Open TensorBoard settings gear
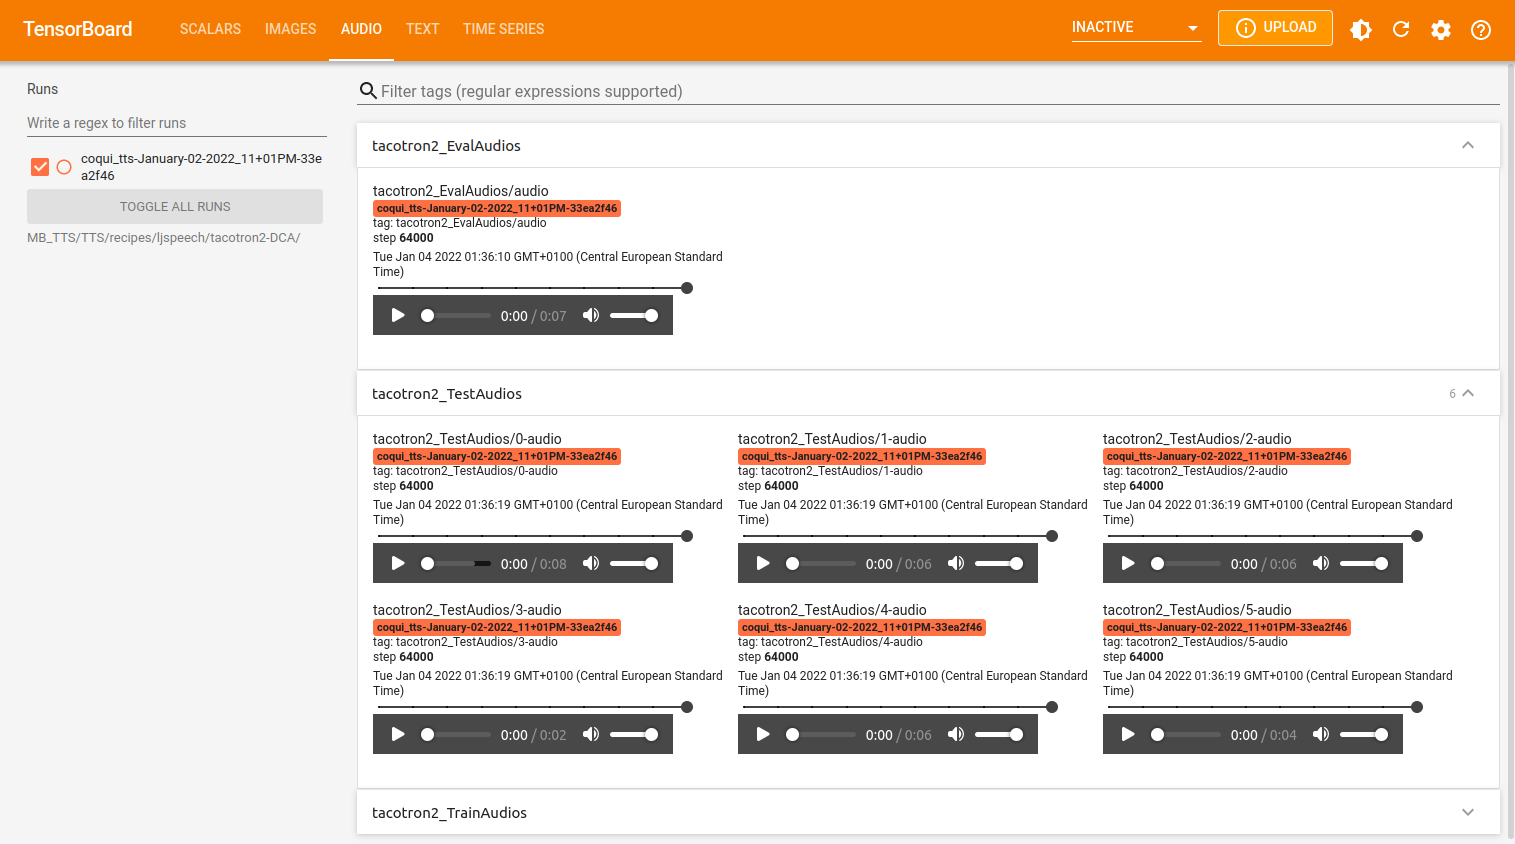This screenshot has width=1515, height=844. [1441, 30]
